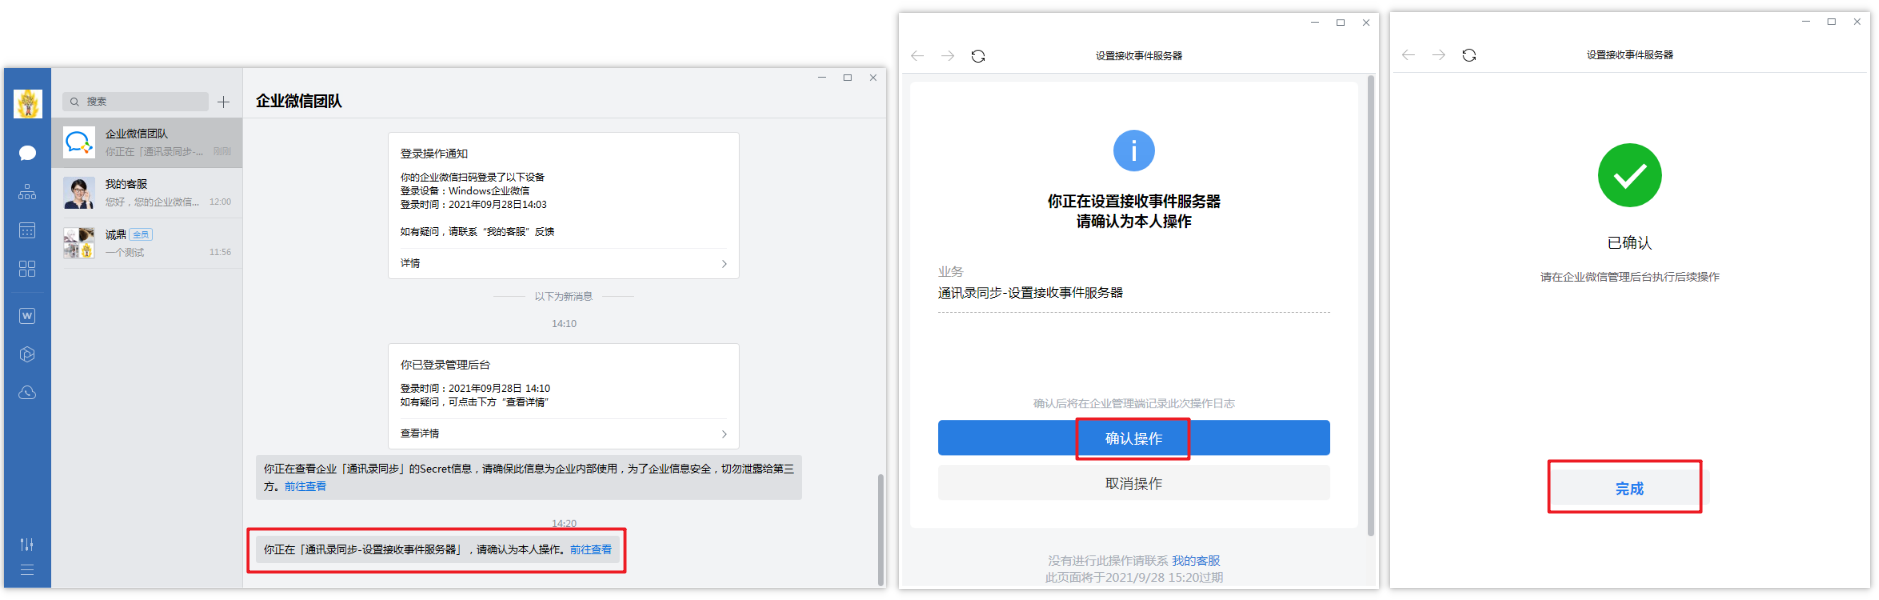Viewport: 1879px width, 600px height.
Task: Open the Meeting play icon in sidebar
Action: coord(27,354)
